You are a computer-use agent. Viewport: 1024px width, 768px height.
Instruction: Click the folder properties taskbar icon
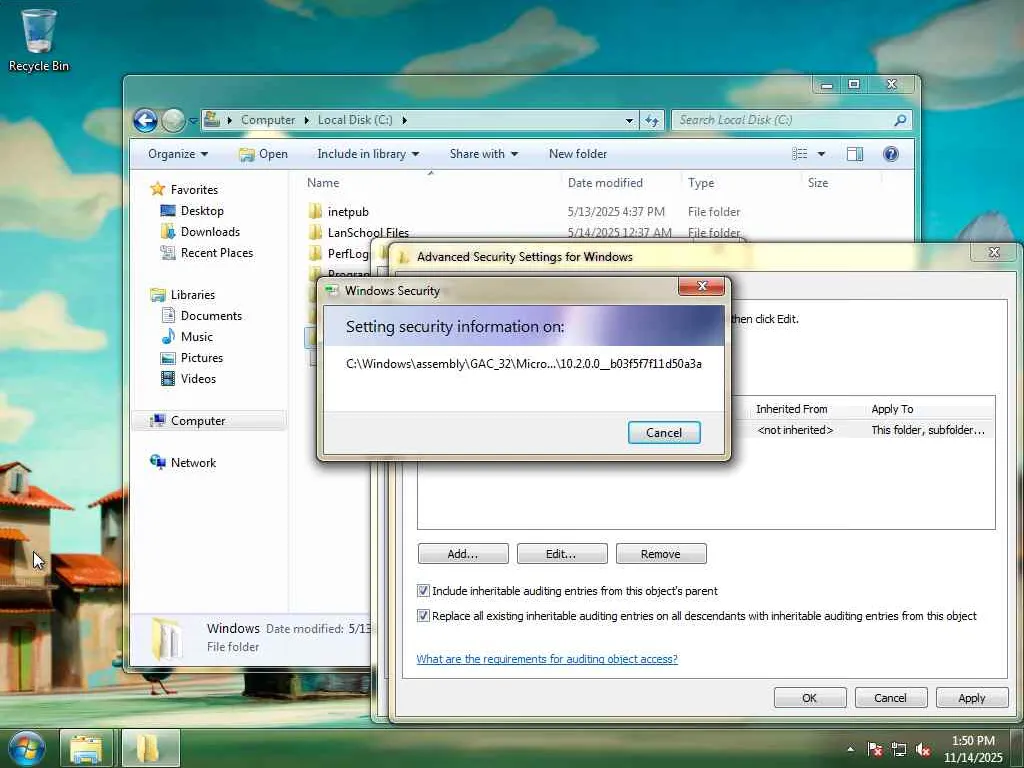coord(150,748)
